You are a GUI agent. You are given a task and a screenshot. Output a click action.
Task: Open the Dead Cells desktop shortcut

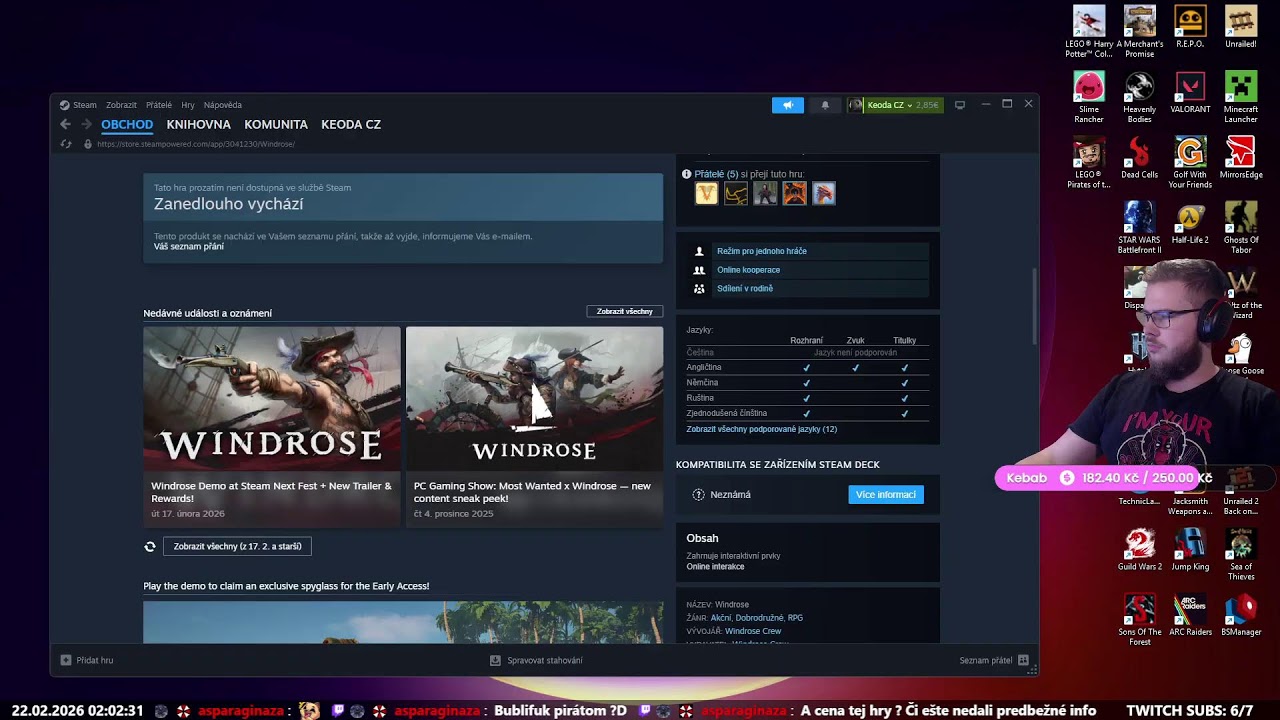(x=1140, y=158)
